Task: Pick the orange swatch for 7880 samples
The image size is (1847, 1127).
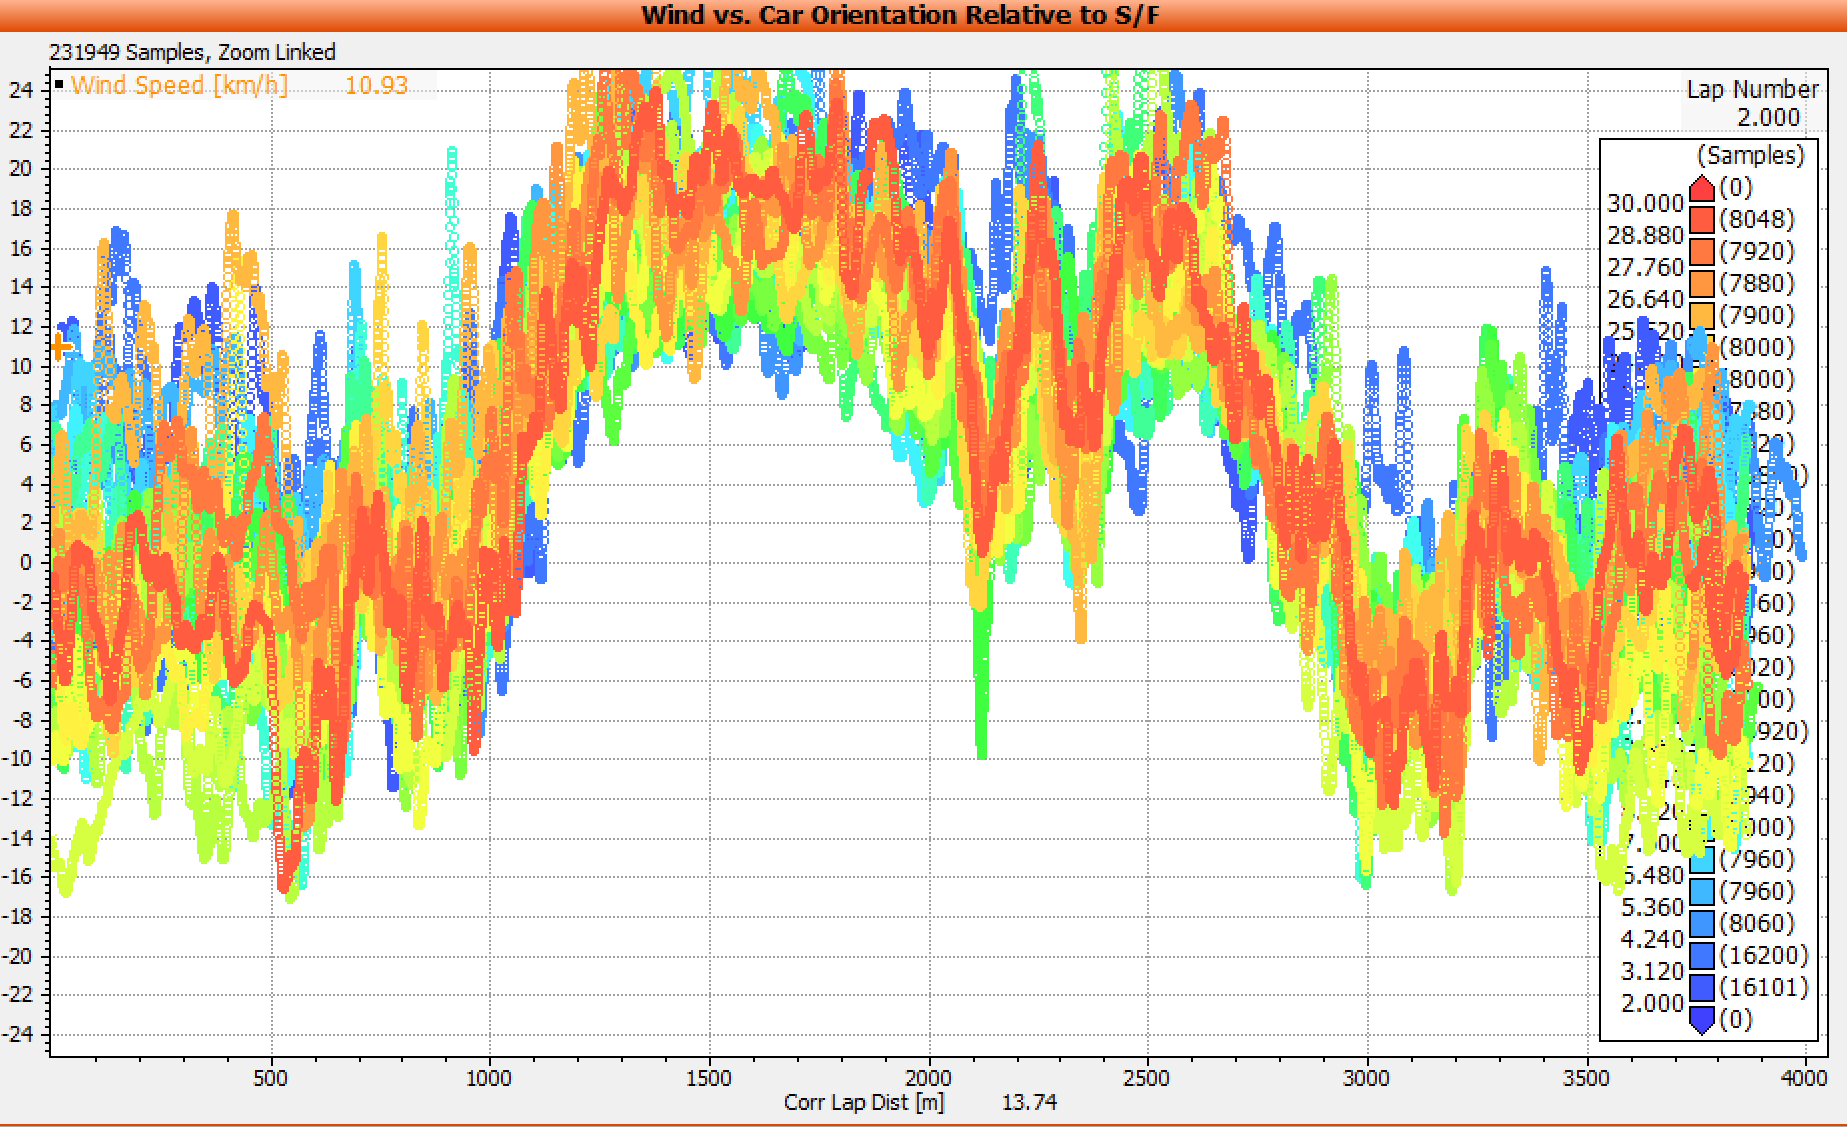Action: click(x=1702, y=283)
